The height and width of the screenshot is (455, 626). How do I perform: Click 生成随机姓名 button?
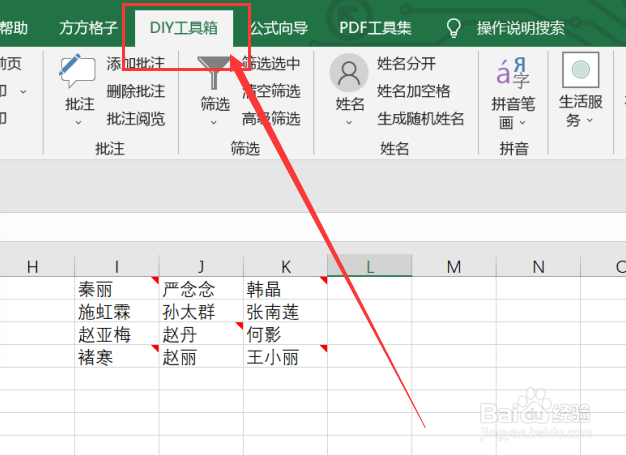pyautogui.click(x=421, y=119)
